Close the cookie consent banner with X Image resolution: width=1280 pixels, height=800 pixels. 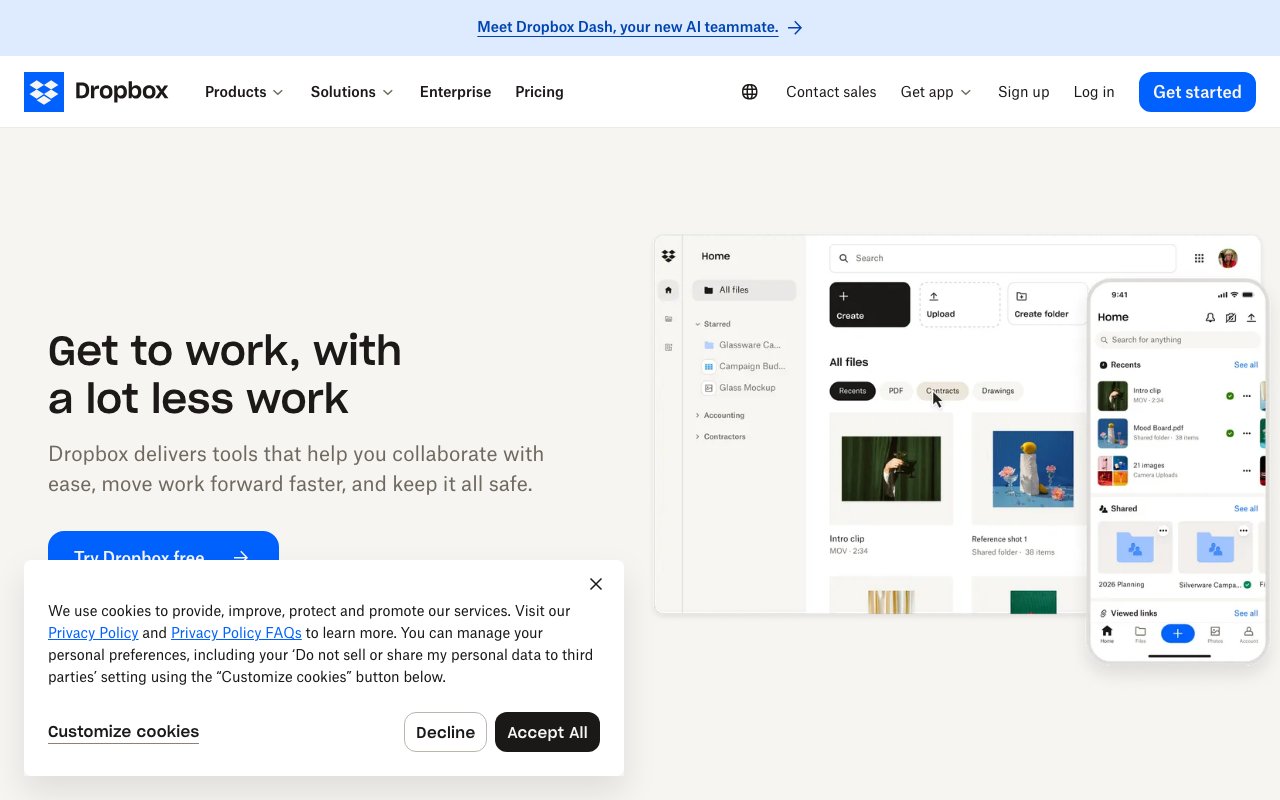coord(596,584)
